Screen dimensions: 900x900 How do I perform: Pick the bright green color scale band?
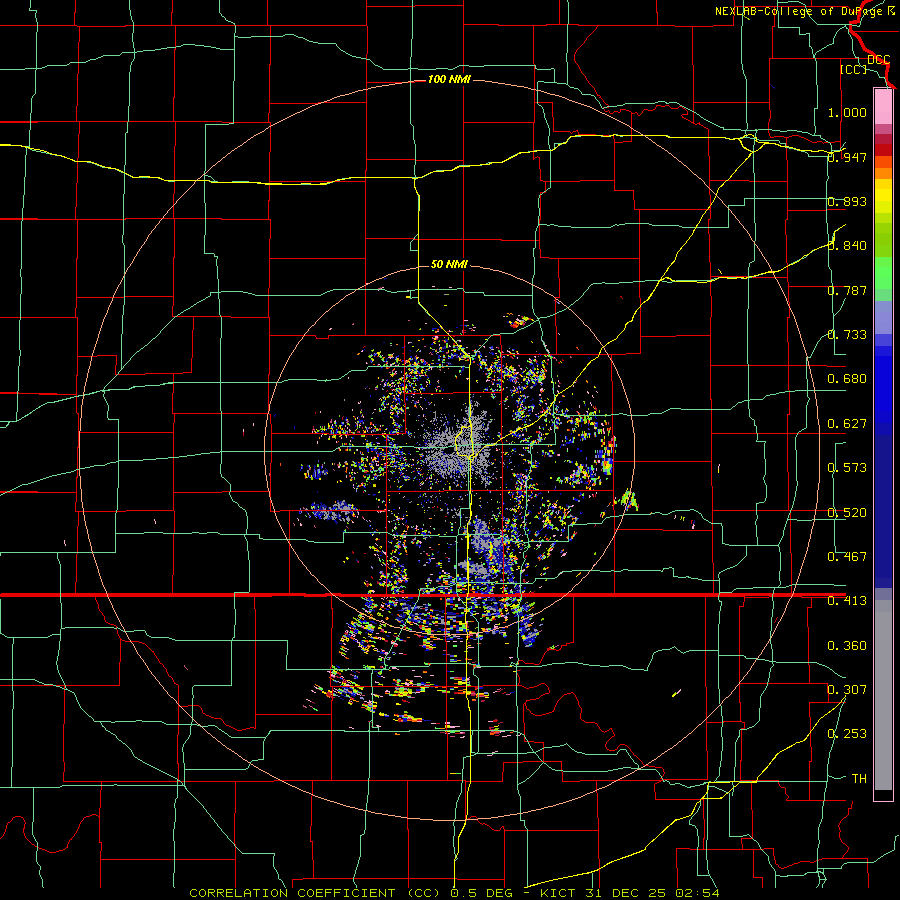click(x=883, y=273)
